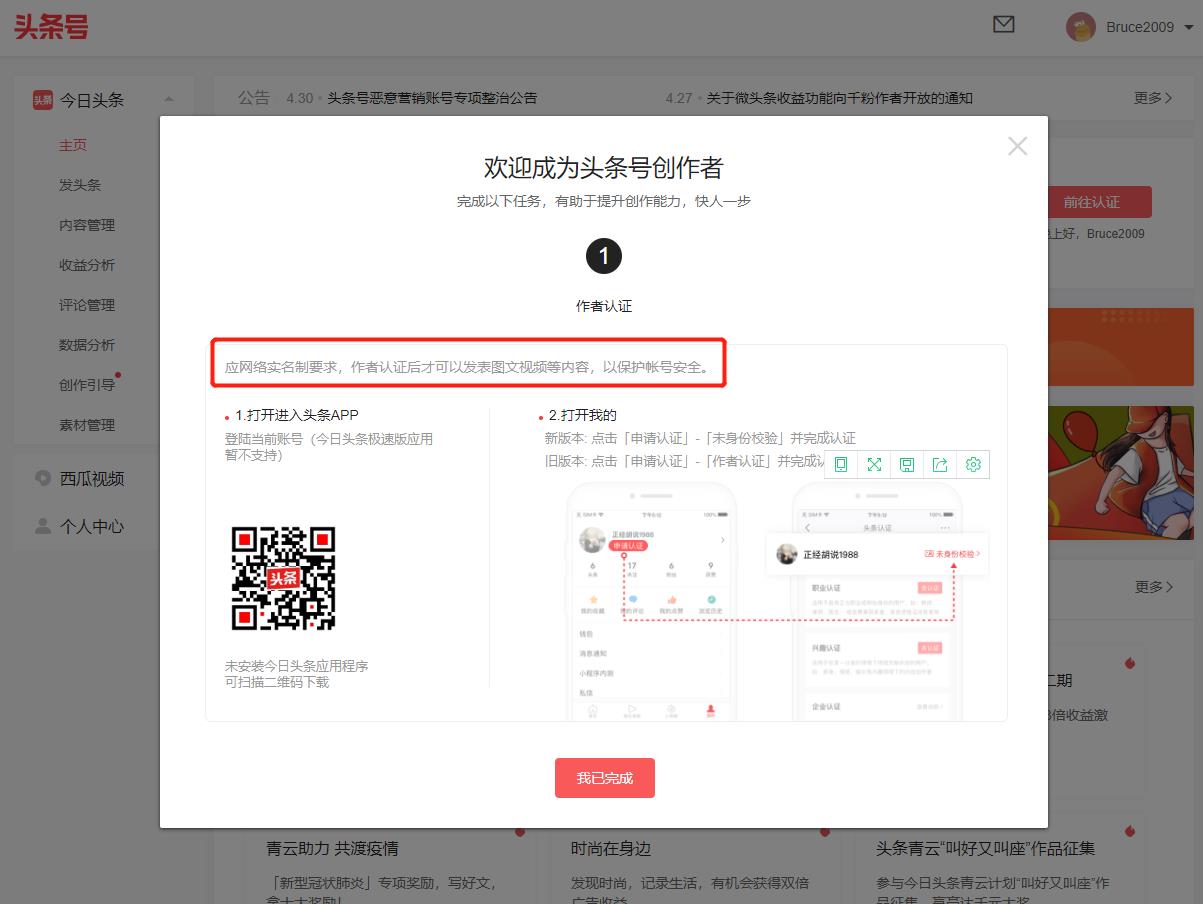This screenshot has width=1203, height=904.
Task: Close the welcome dialog with X
Action: [1017, 146]
